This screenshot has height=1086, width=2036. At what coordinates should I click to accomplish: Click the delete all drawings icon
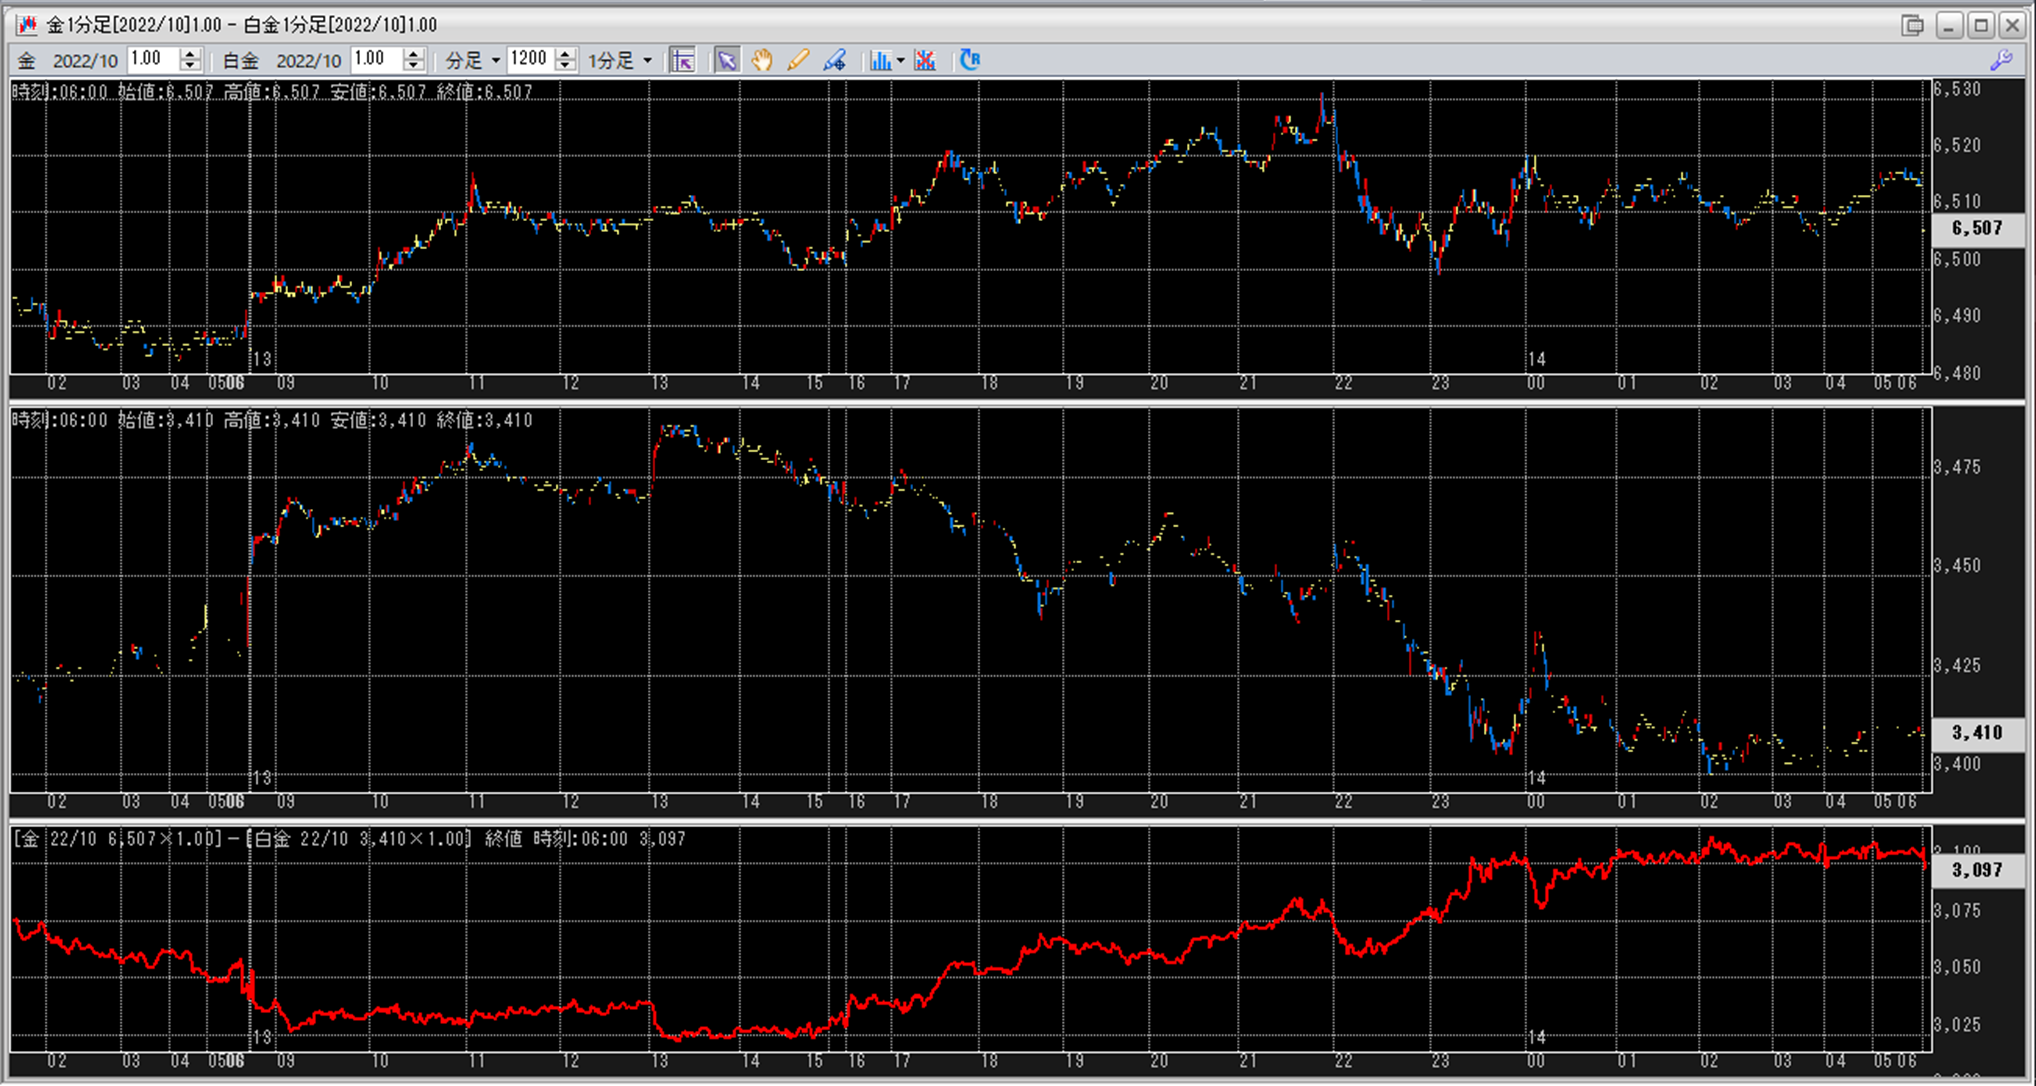click(x=925, y=60)
